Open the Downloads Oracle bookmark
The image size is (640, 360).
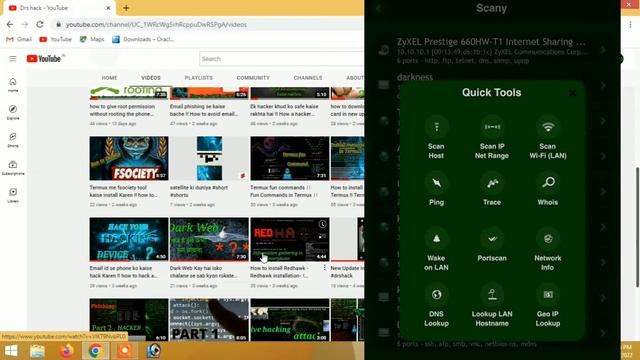[x=143, y=39]
